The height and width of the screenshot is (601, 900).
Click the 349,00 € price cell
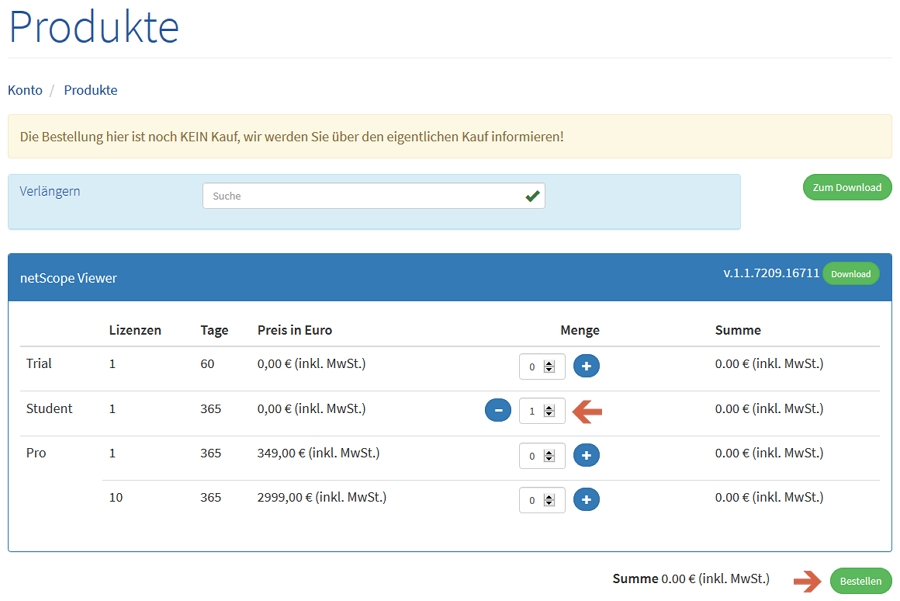coord(319,453)
